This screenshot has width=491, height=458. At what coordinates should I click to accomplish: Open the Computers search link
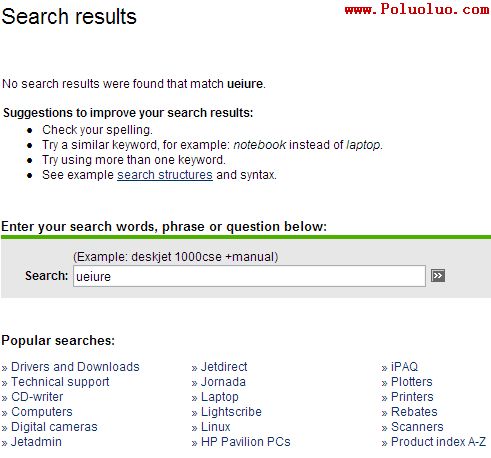pyautogui.click(x=42, y=412)
